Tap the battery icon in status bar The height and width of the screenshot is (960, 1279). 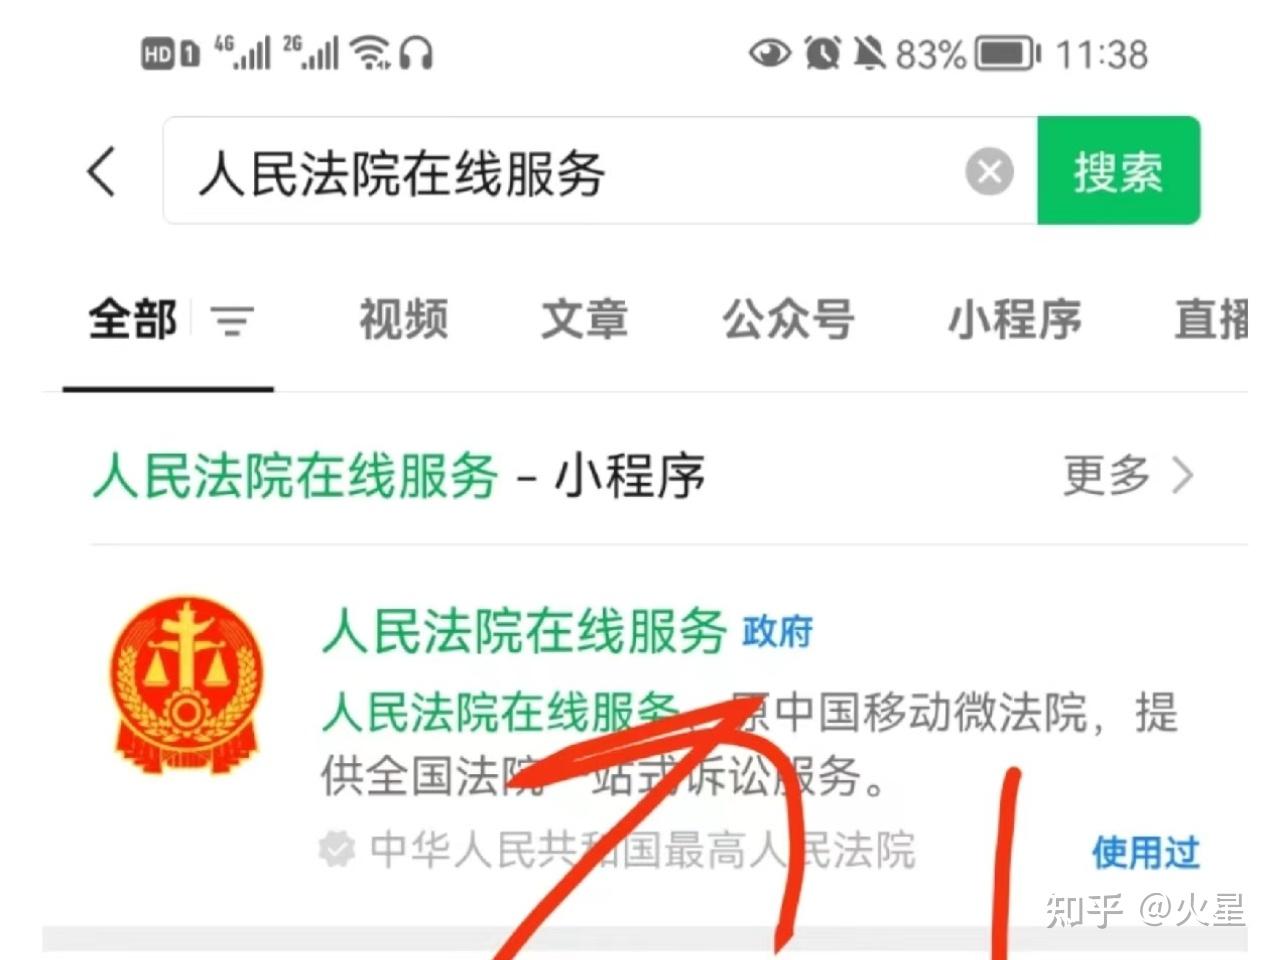(x=1008, y=53)
